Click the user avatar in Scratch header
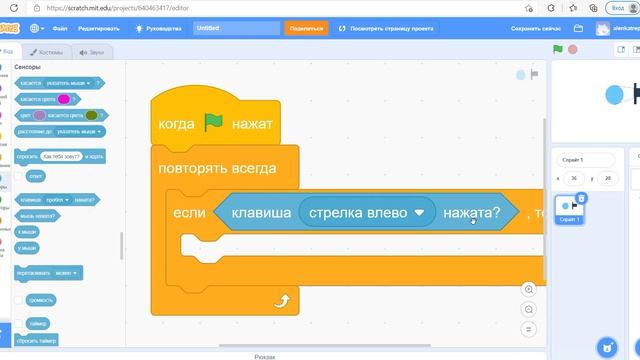Viewport: 640px width, 360px height. (602, 29)
